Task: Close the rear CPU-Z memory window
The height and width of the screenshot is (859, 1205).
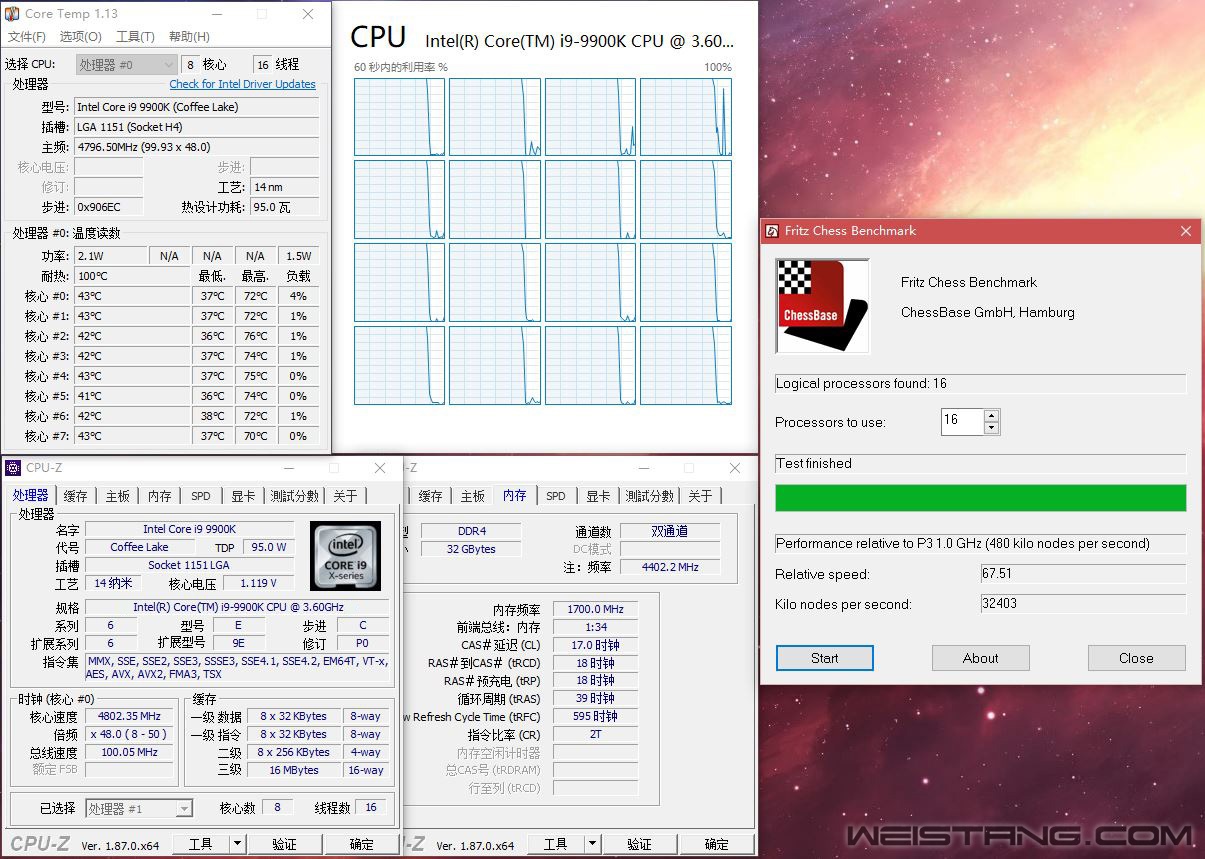Action: pyautogui.click(x=736, y=467)
